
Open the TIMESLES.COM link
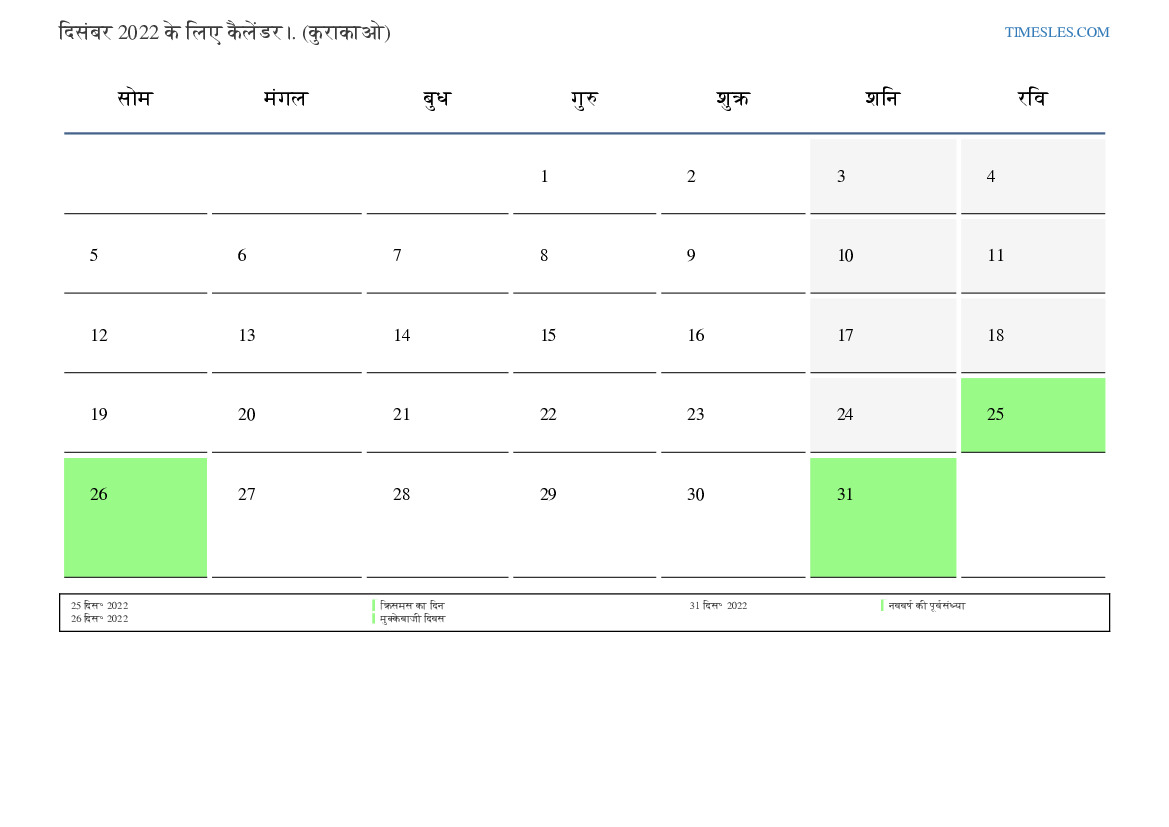[1056, 32]
